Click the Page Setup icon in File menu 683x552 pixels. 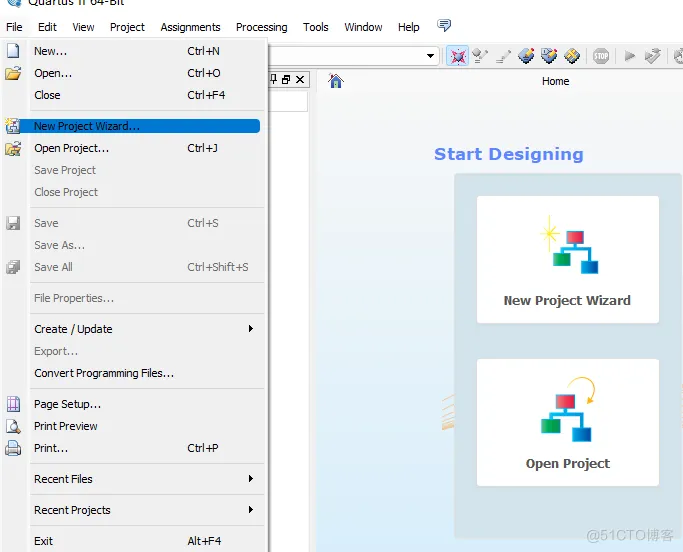[13, 404]
